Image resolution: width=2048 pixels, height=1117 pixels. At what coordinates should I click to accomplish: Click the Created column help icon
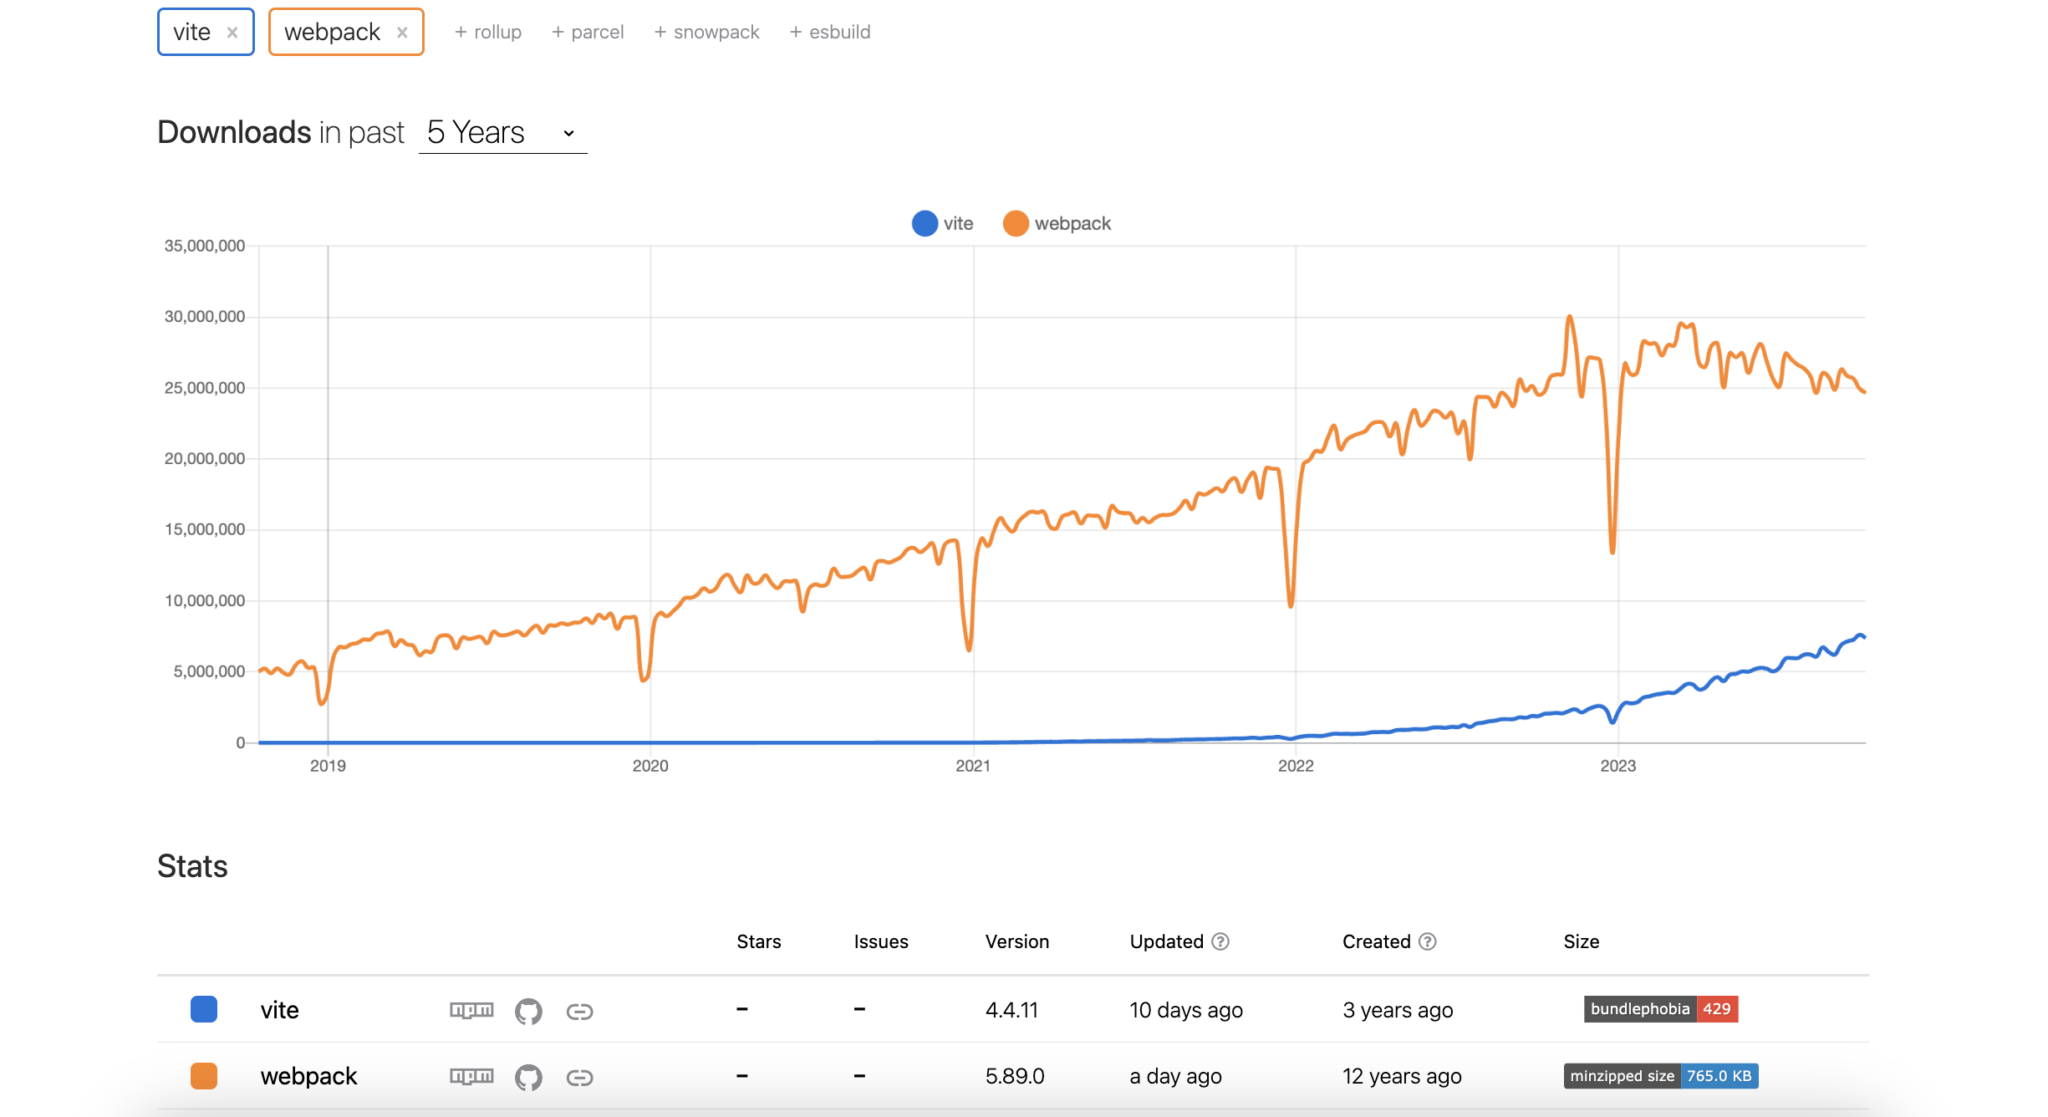[x=1427, y=941]
